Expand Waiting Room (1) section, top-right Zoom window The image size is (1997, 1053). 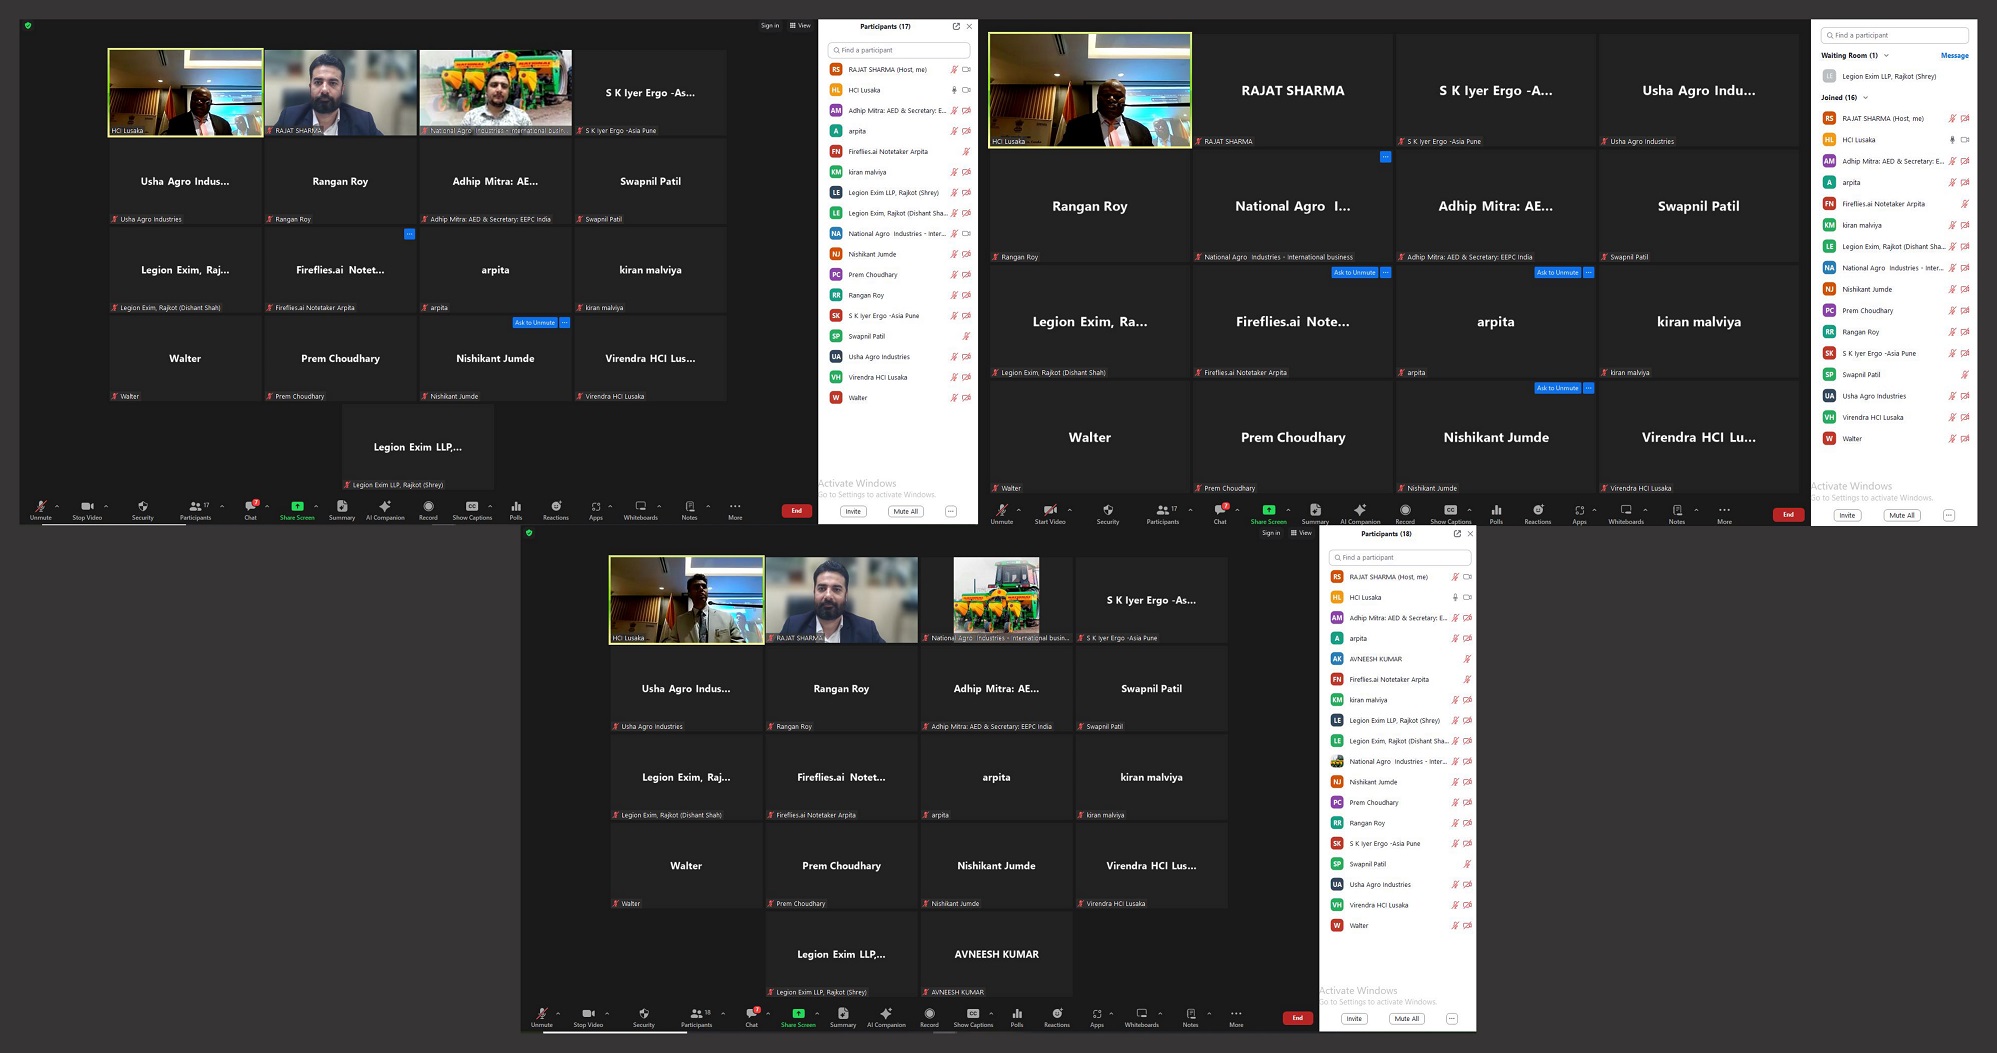point(1887,56)
